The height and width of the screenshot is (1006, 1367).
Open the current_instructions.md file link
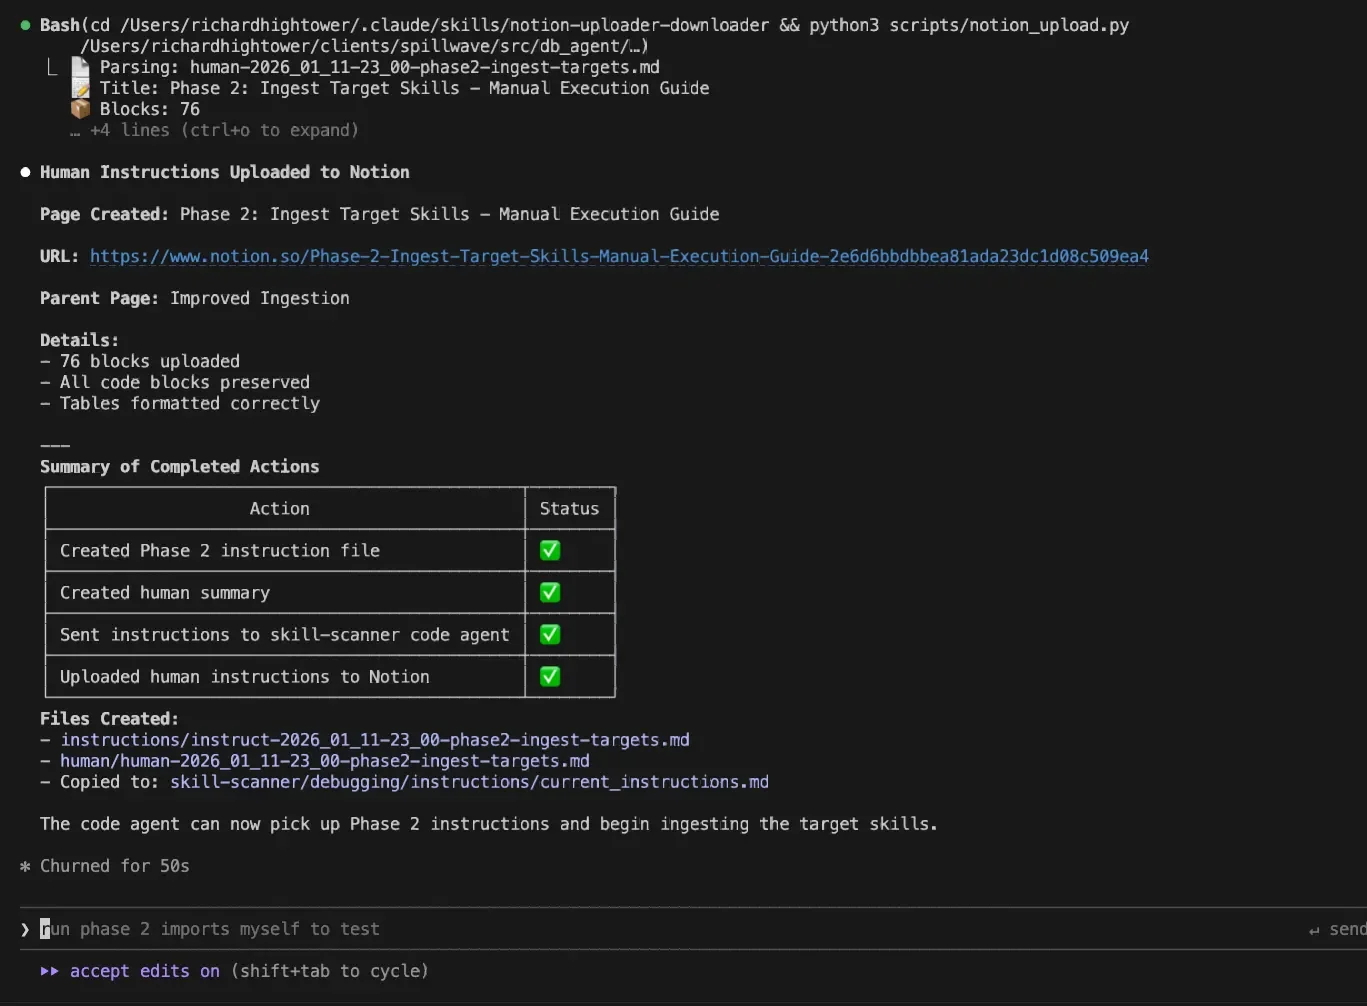[469, 781]
